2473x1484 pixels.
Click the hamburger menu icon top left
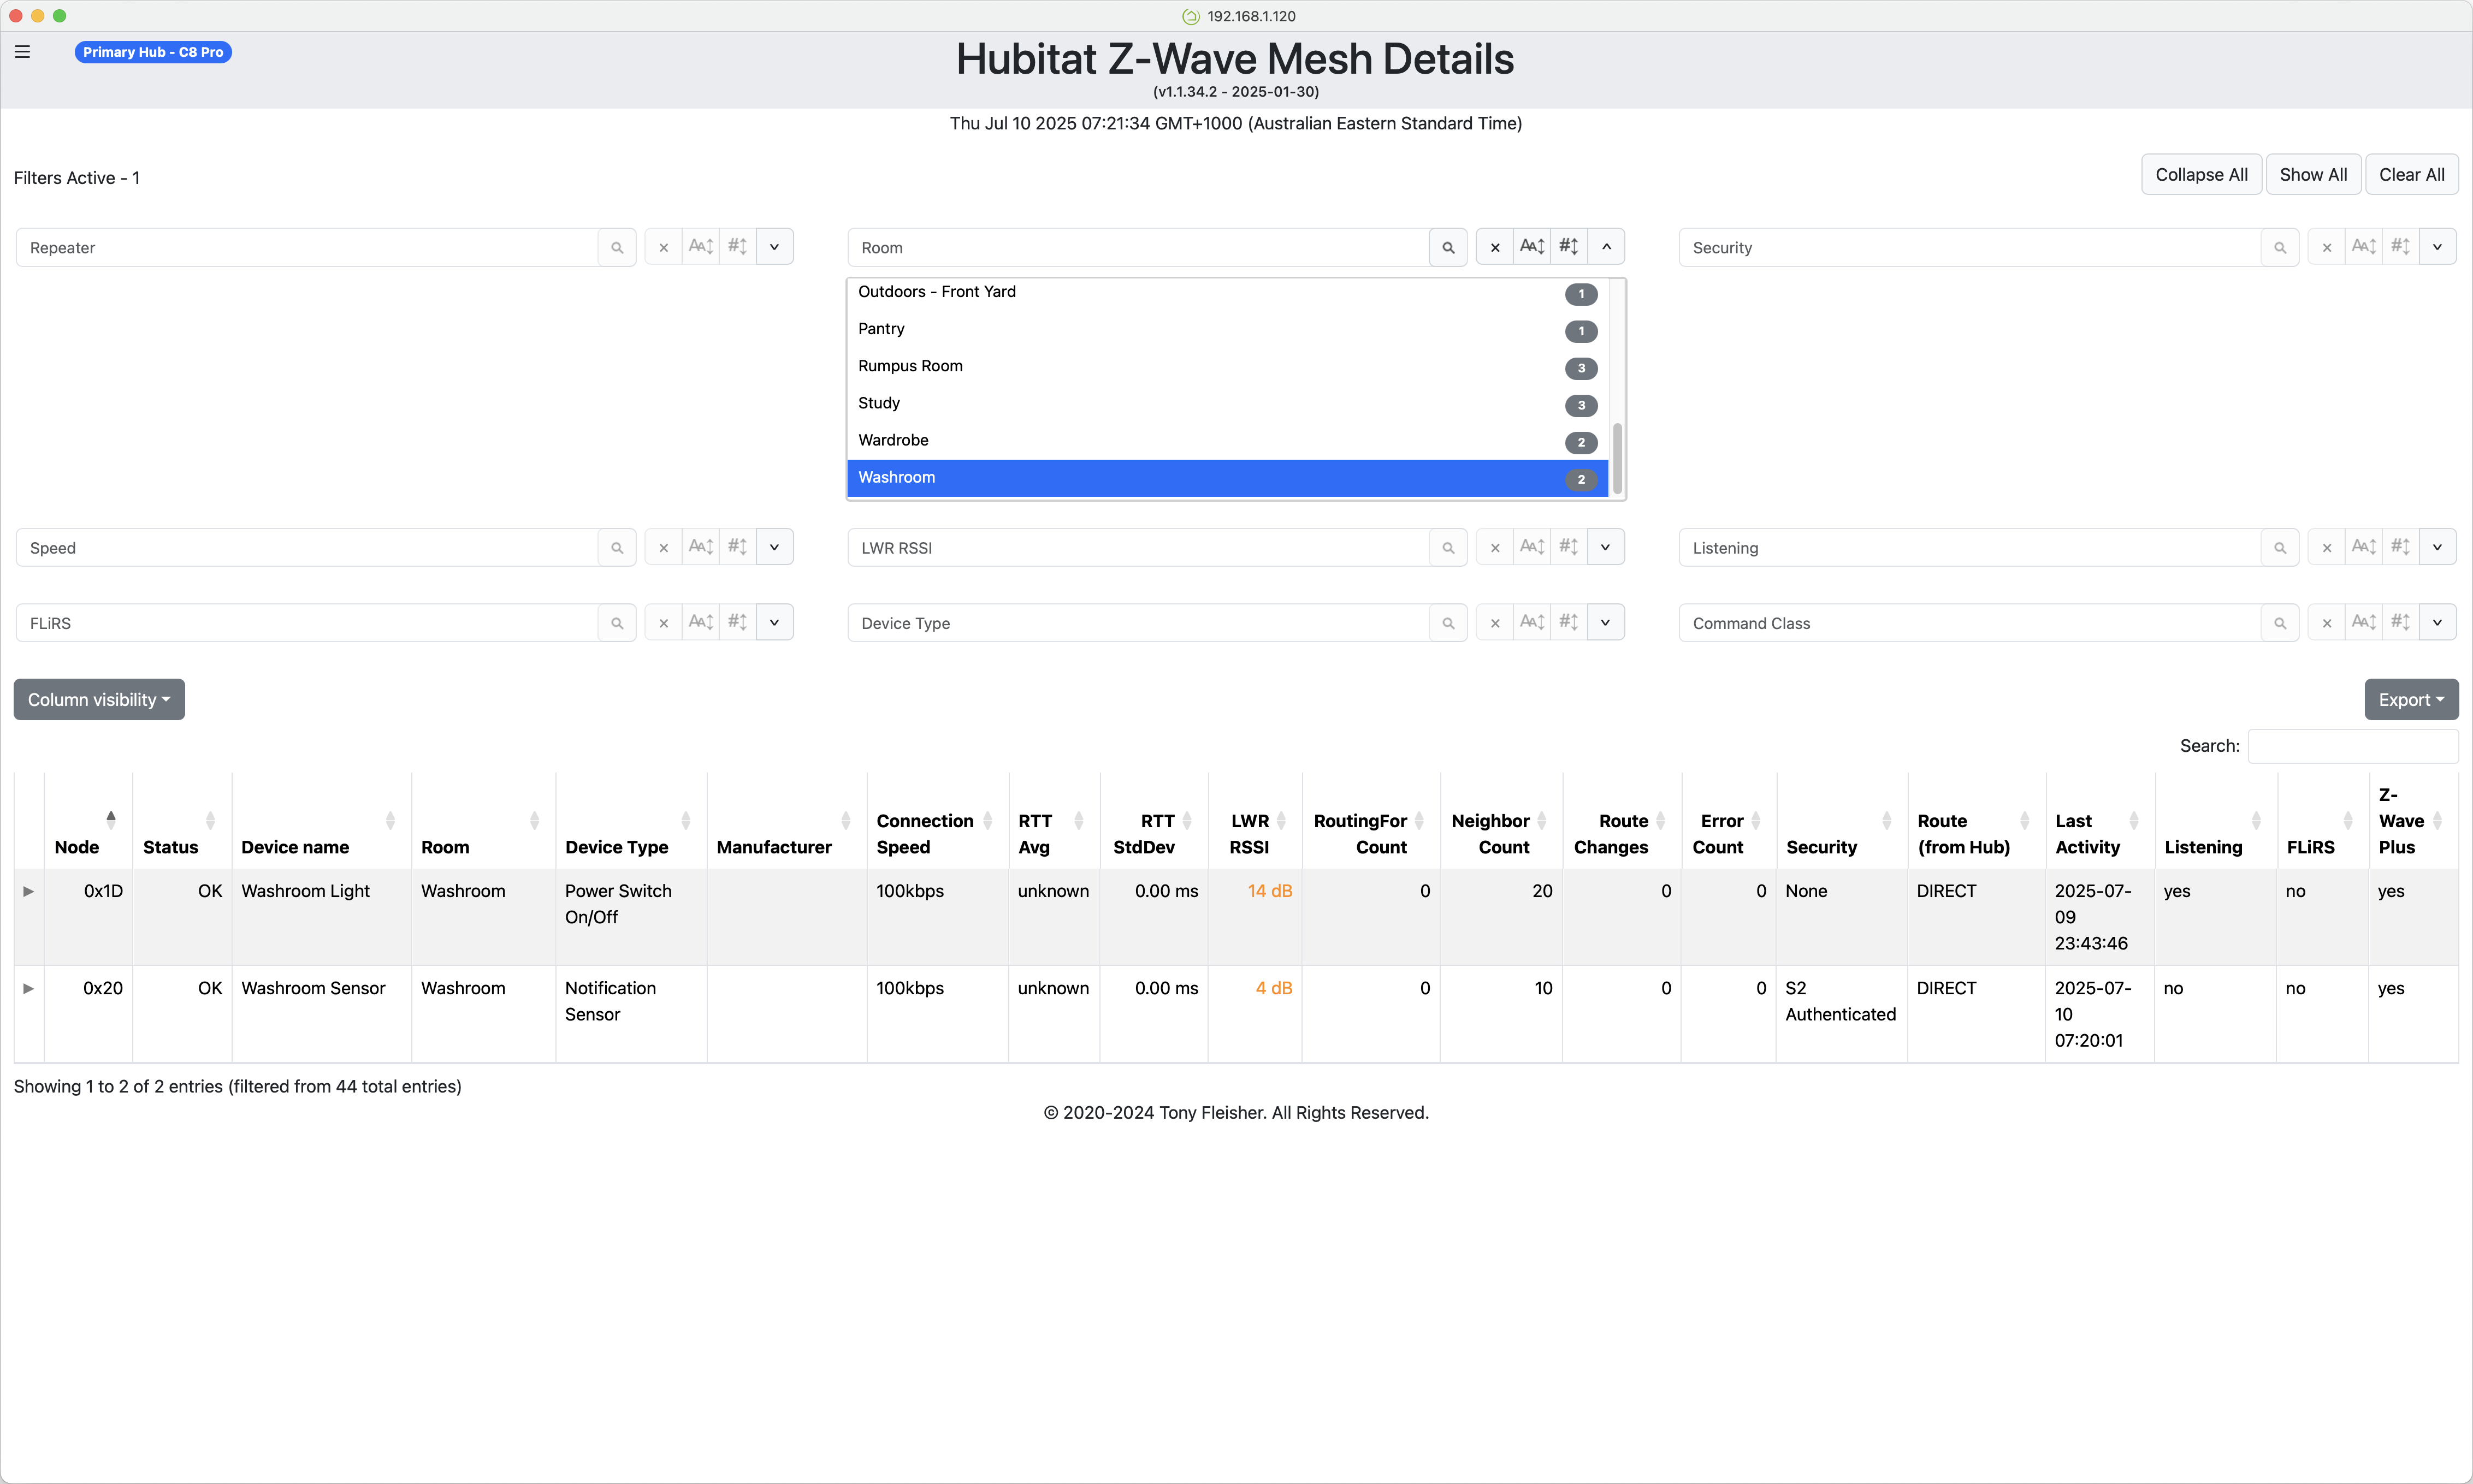[22, 51]
